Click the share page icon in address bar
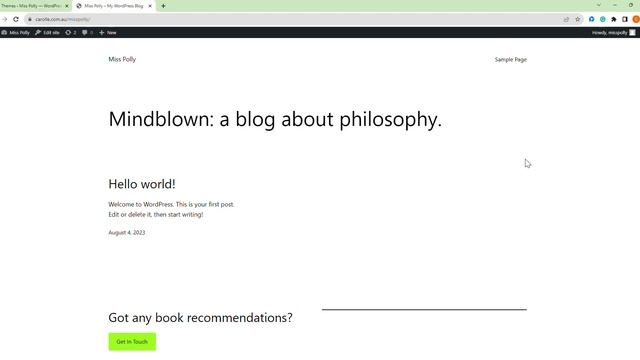640x360 pixels. (566, 19)
